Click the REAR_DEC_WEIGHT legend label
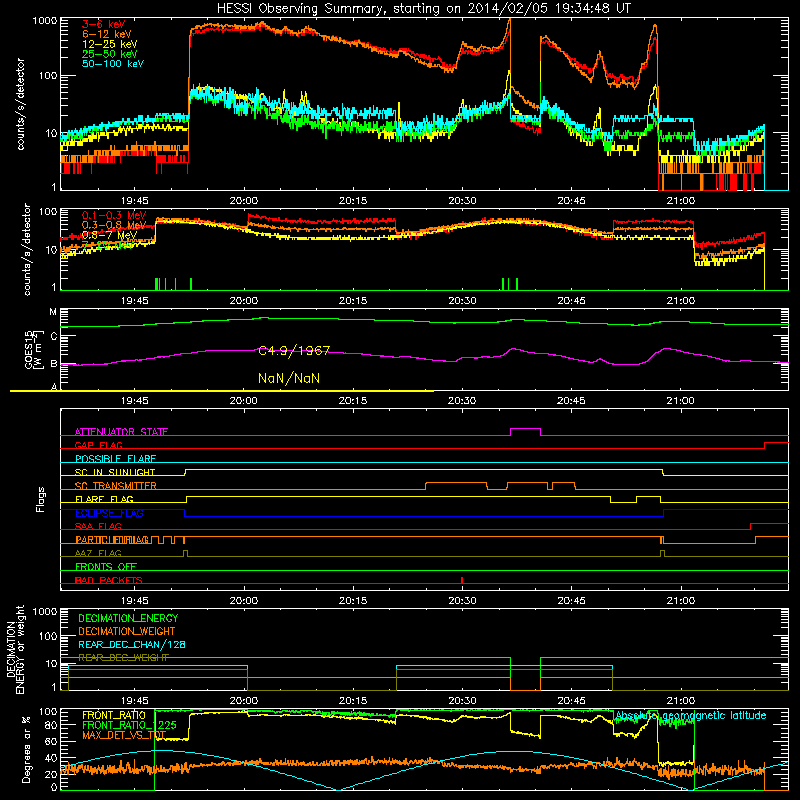This screenshot has height=800, width=800. [x=123, y=658]
